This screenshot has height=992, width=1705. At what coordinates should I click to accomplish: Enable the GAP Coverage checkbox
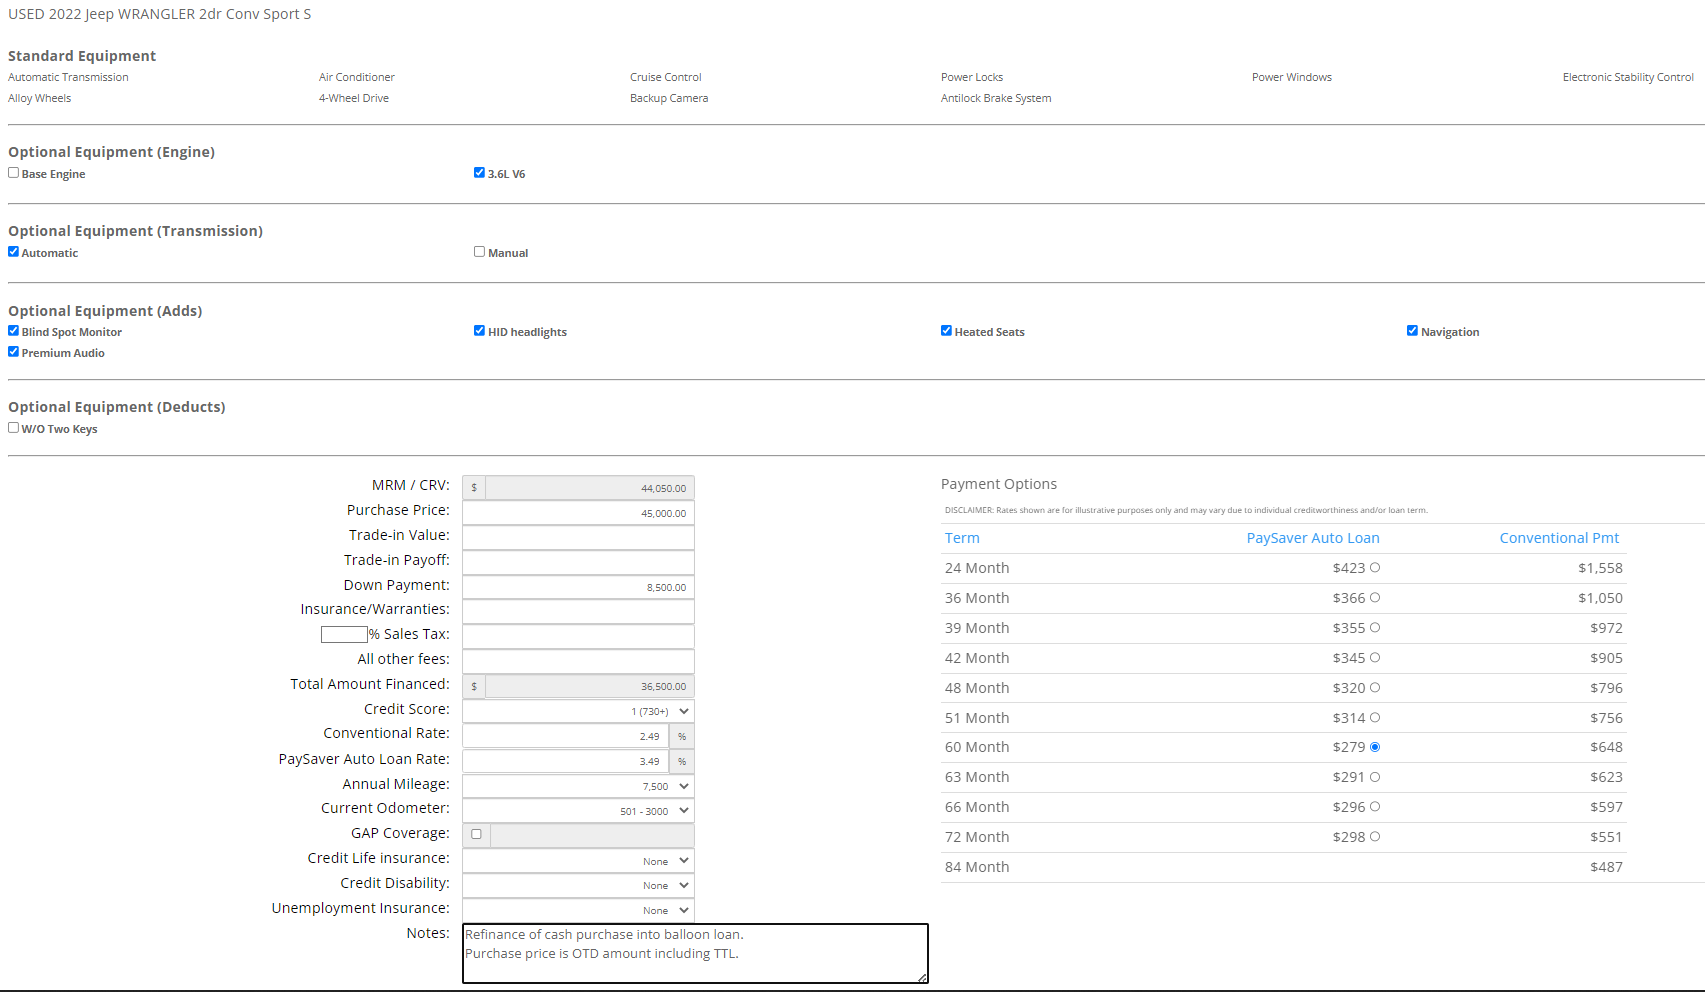[476, 834]
